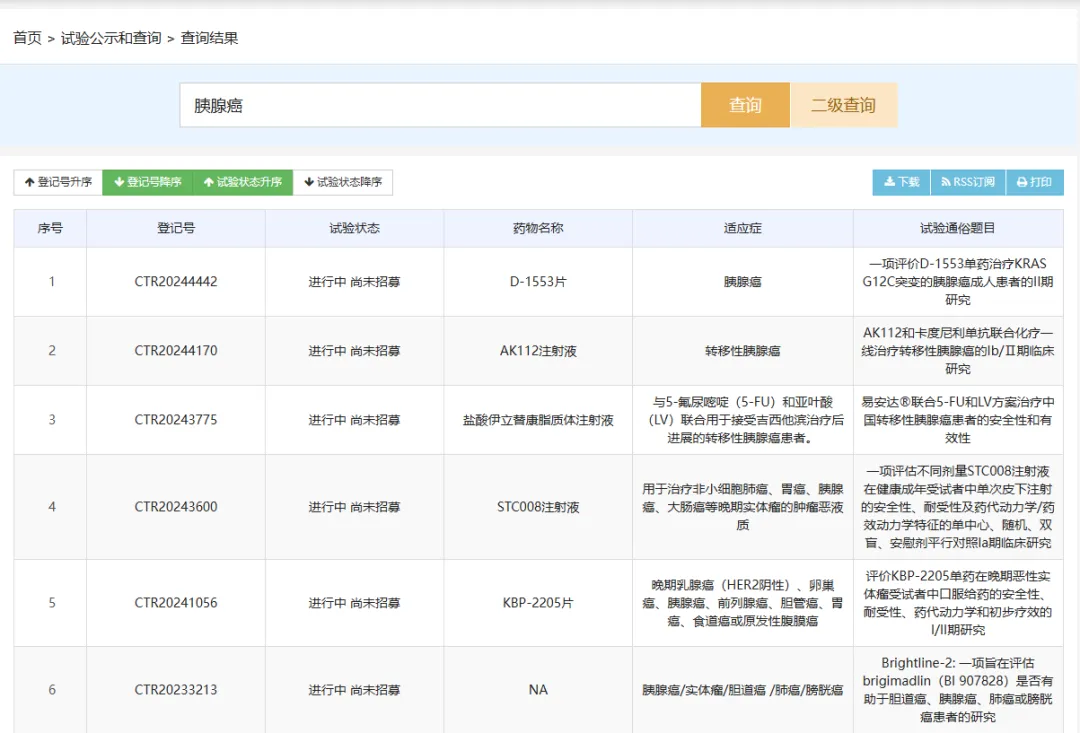1080x733 pixels.
Task: Open registration CTR20244442
Action: pos(176,282)
